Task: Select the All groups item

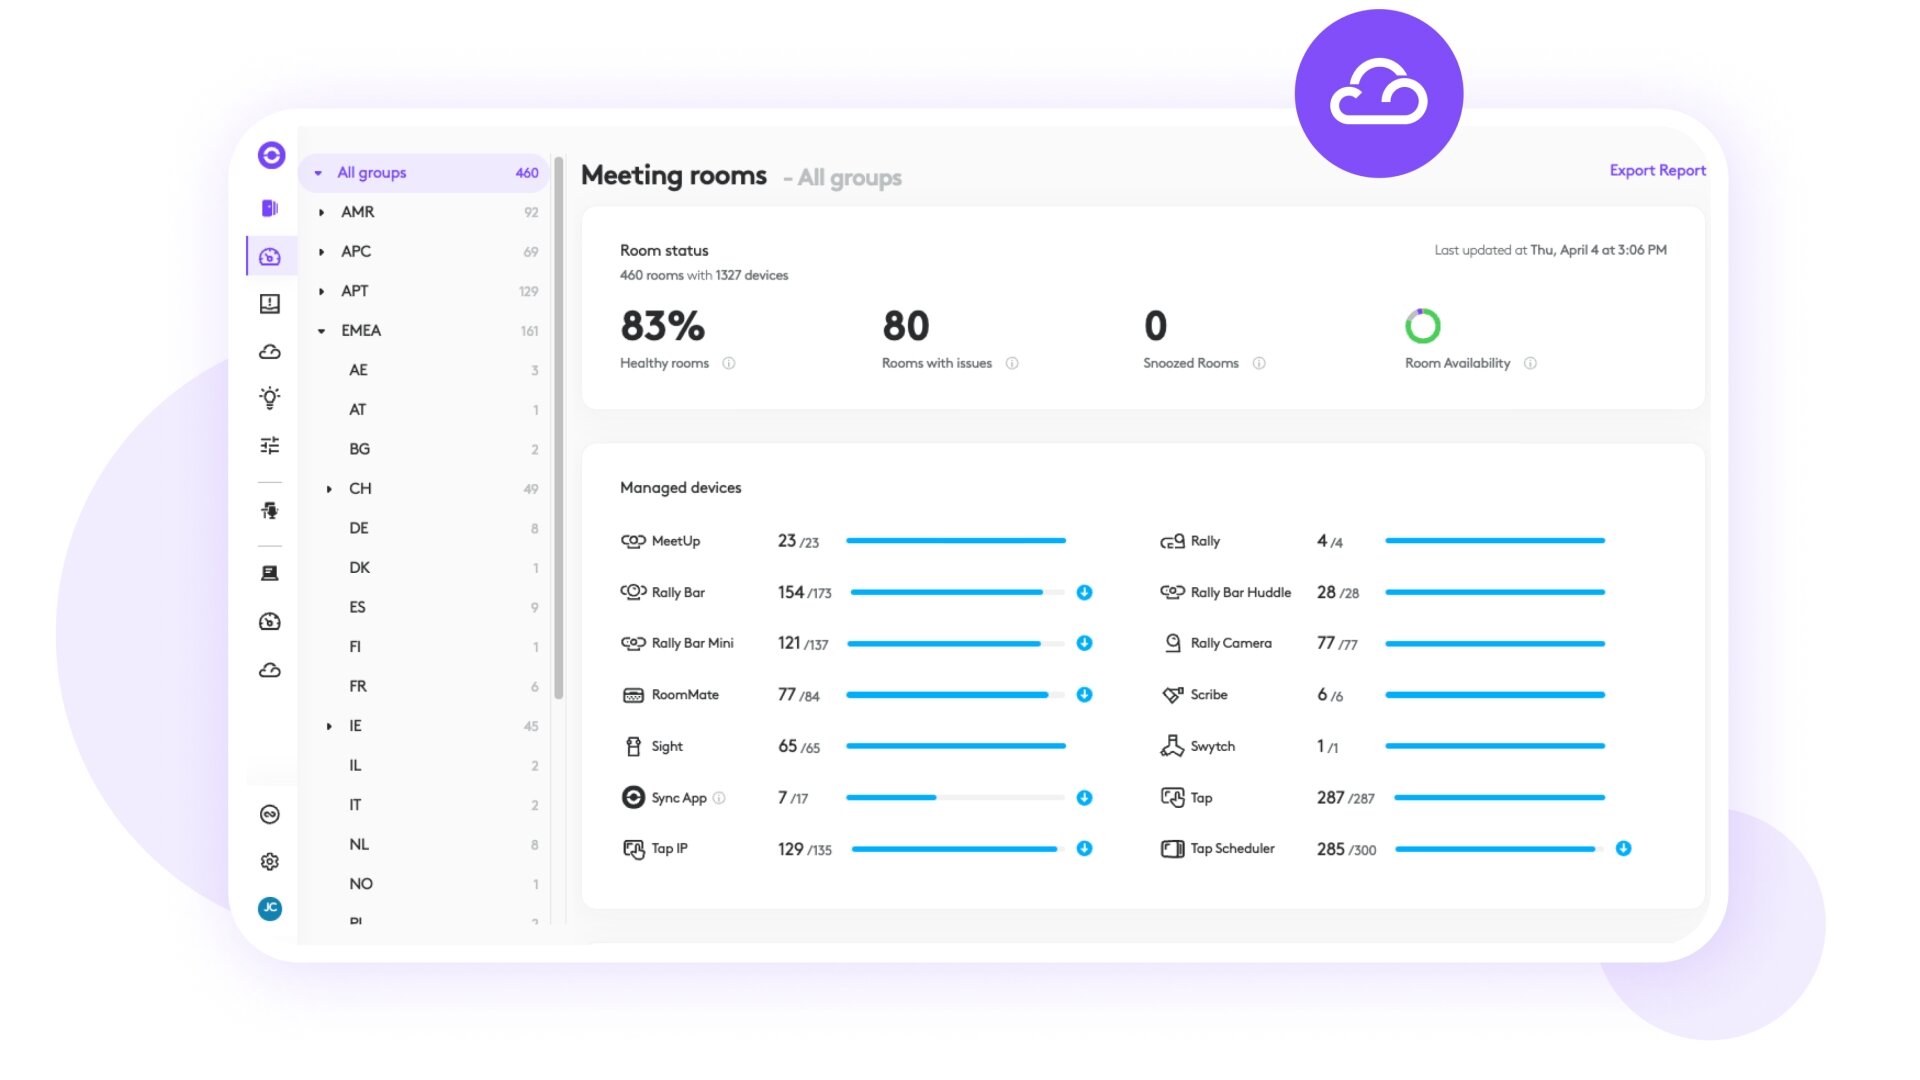Action: [372, 173]
